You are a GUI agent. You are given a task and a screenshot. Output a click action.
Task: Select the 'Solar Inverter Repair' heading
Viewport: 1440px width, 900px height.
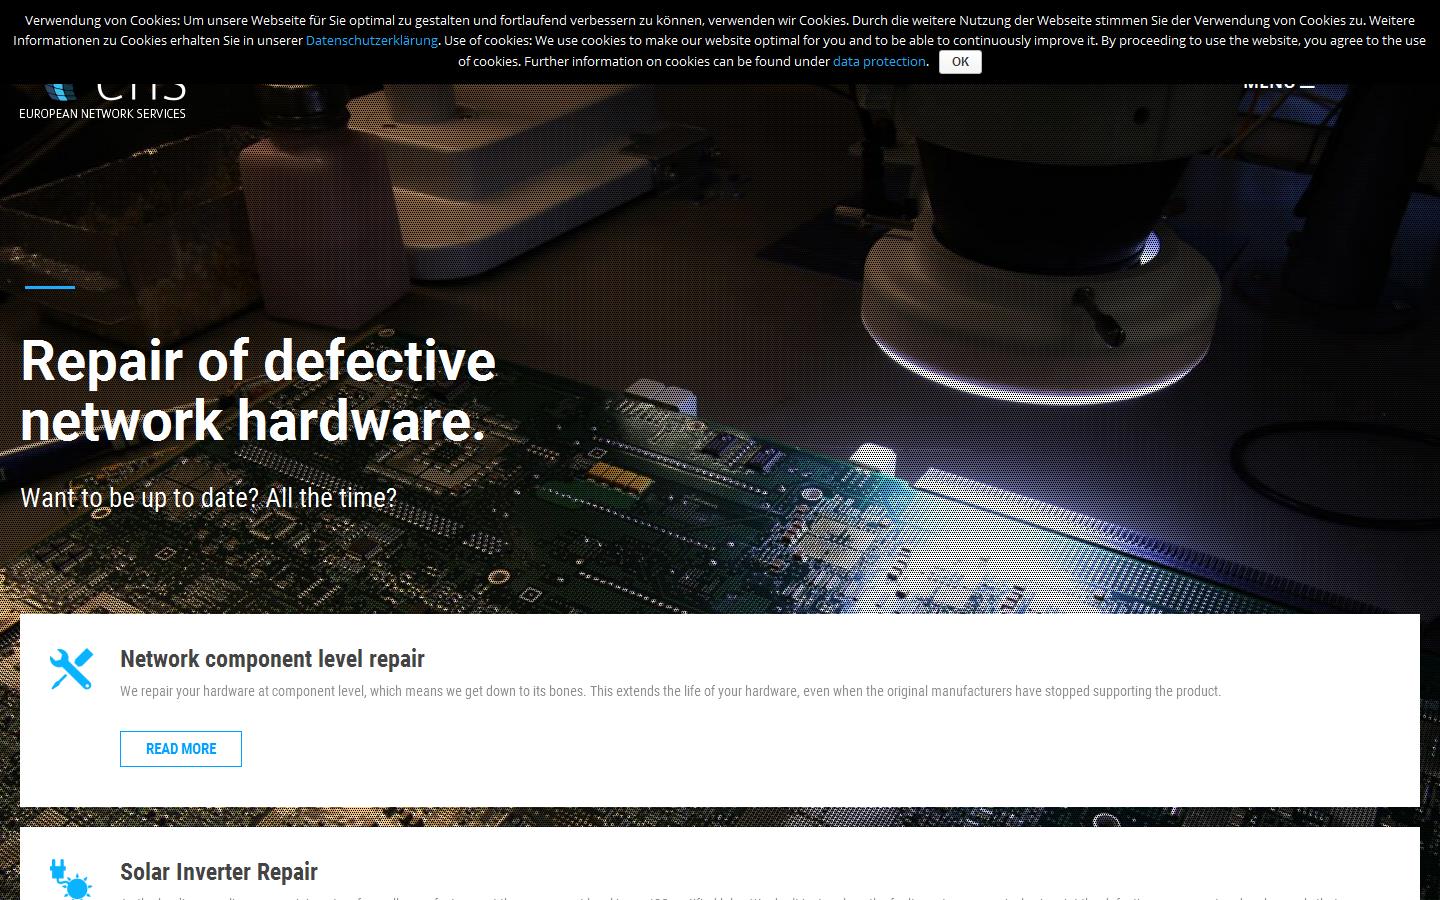[219, 872]
